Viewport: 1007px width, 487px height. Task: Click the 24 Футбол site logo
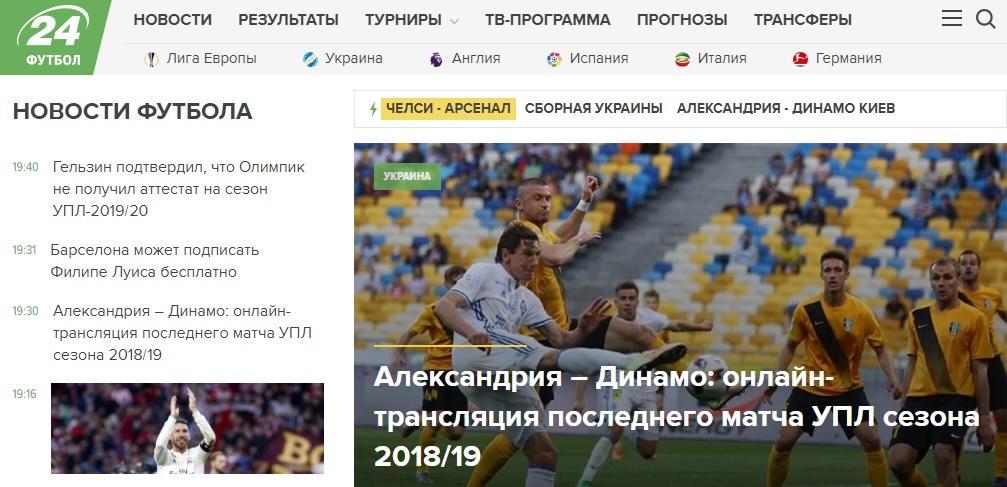(x=54, y=36)
